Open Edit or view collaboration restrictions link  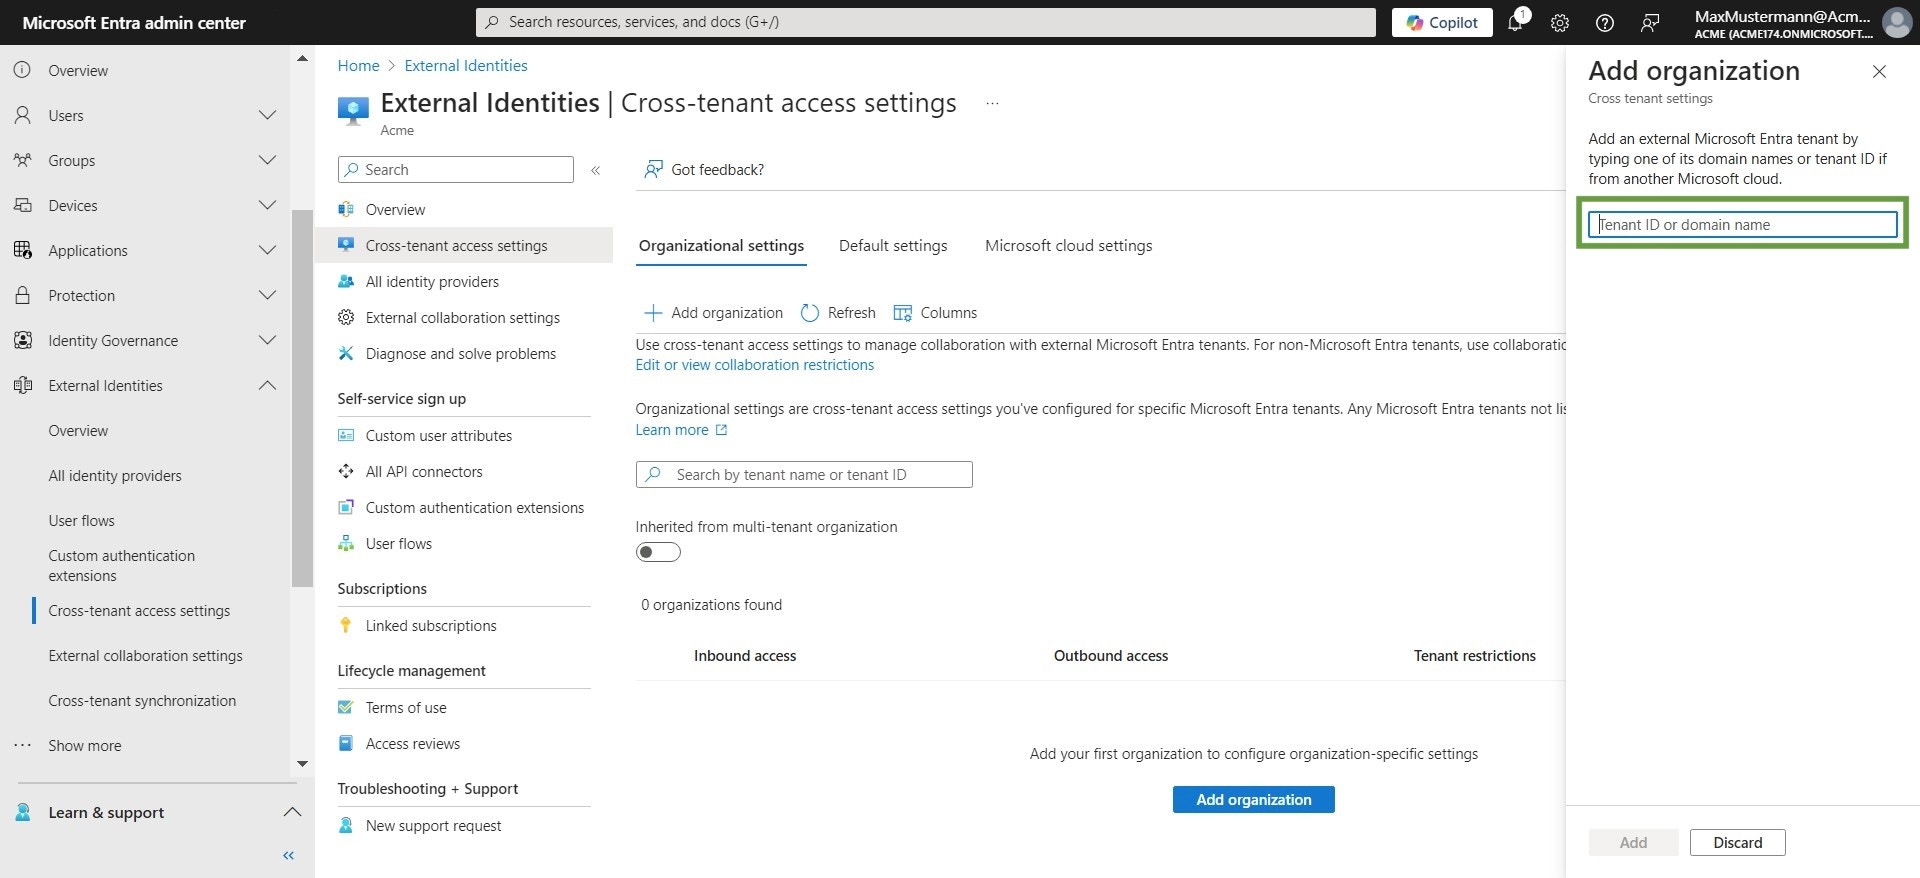[755, 365]
